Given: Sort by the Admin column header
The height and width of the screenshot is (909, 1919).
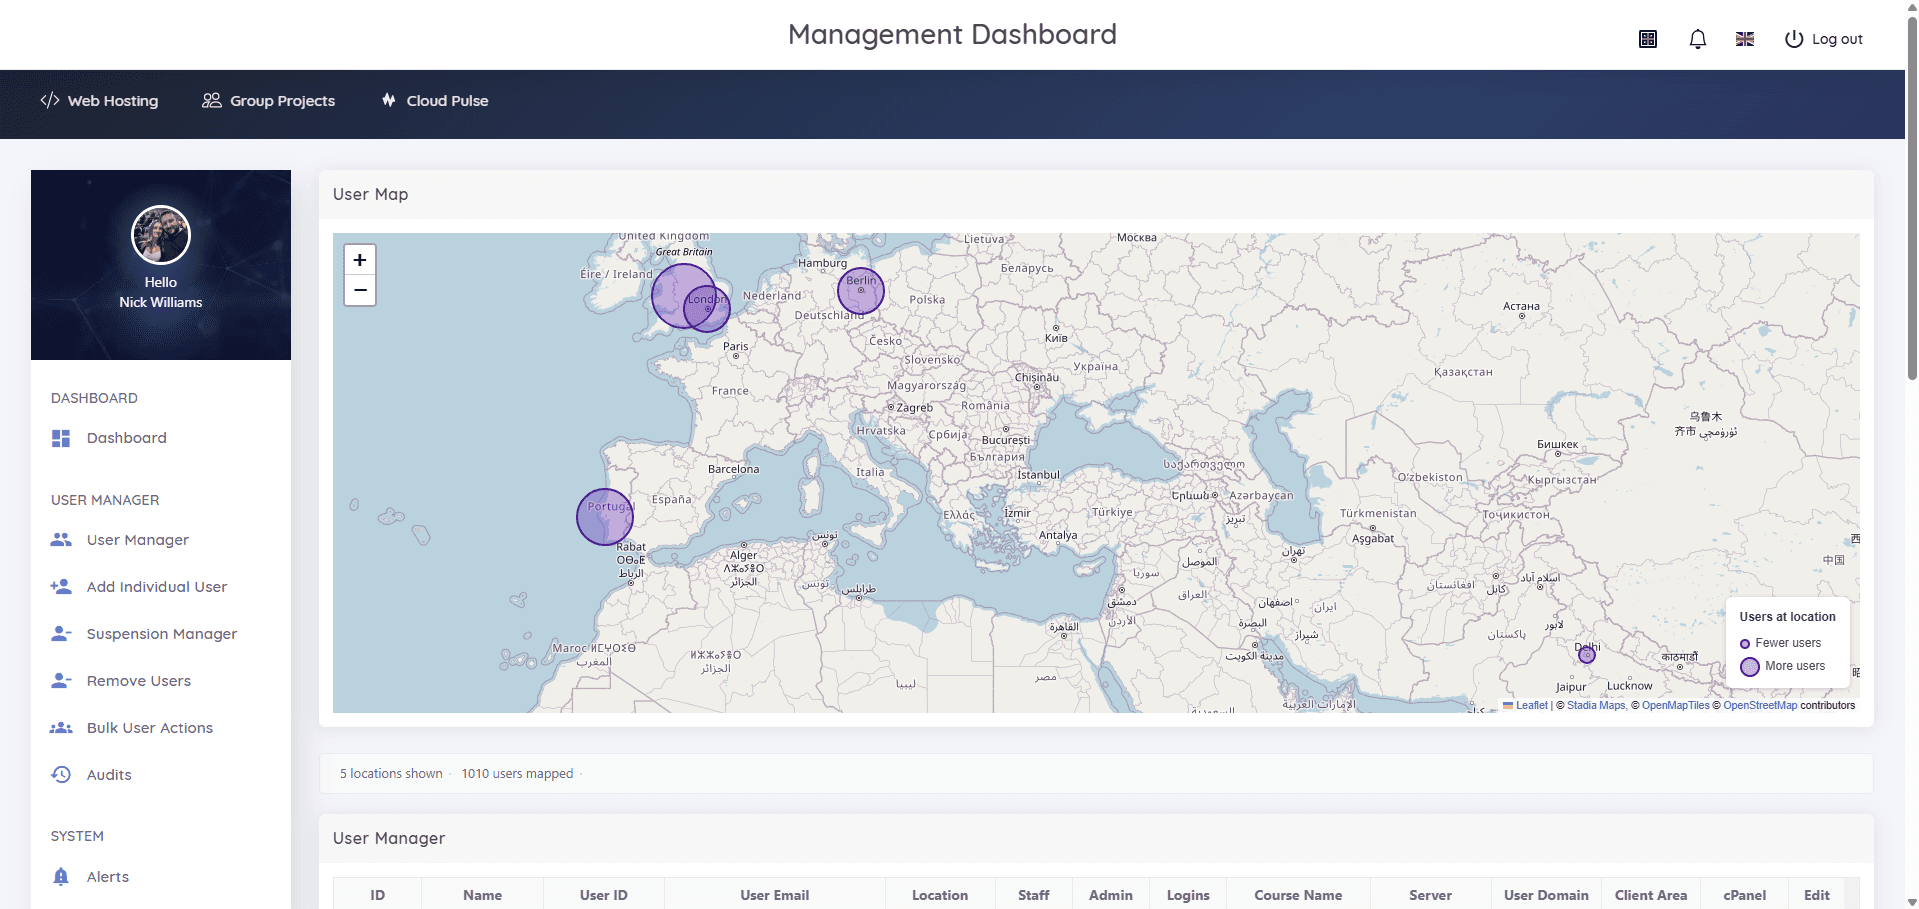Looking at the screenshot, I should pos(1111,895).
